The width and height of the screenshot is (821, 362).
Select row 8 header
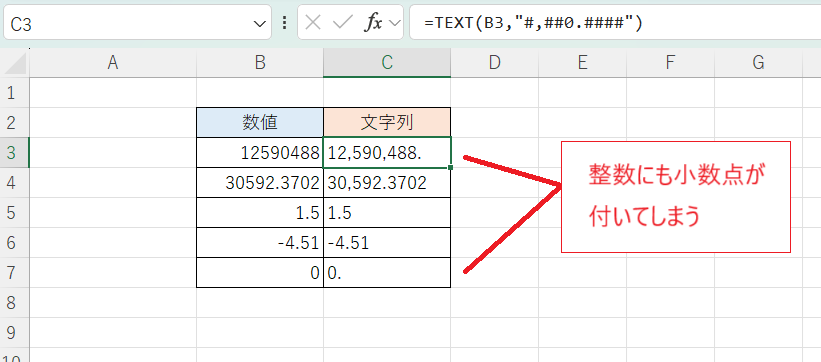click(14, 302)
